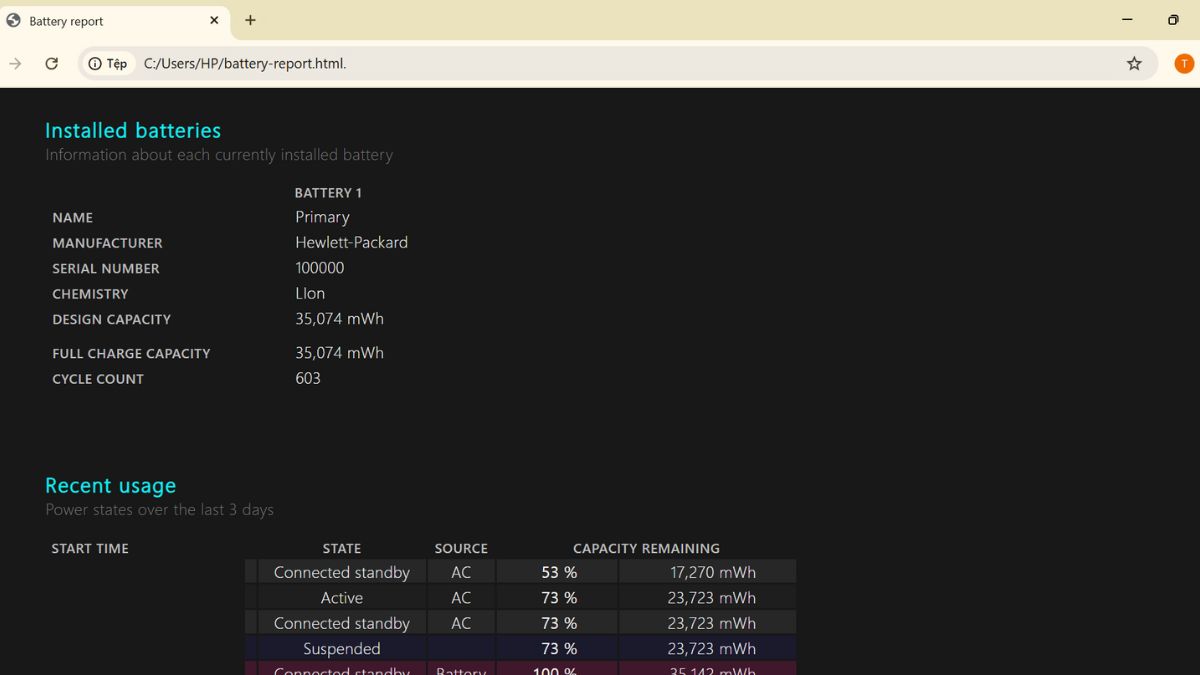Select the cycle count 603
1200x675 pixels.
click(308, 378)
